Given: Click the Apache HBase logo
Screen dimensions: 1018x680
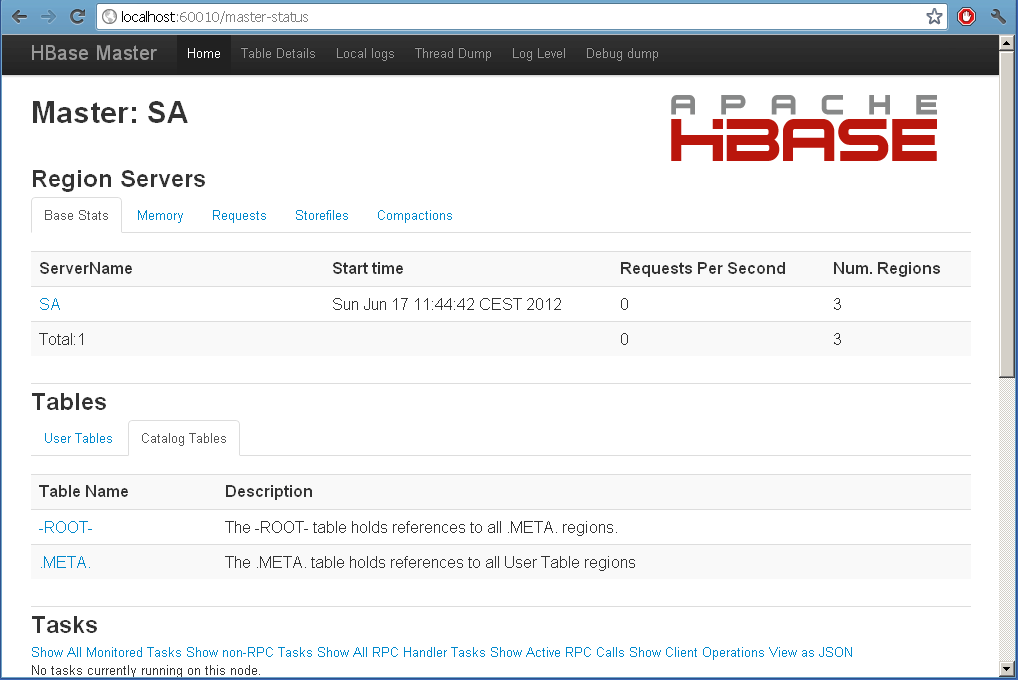Looking at the screenshot, I should pyautogui.click(x=803, y=126).
